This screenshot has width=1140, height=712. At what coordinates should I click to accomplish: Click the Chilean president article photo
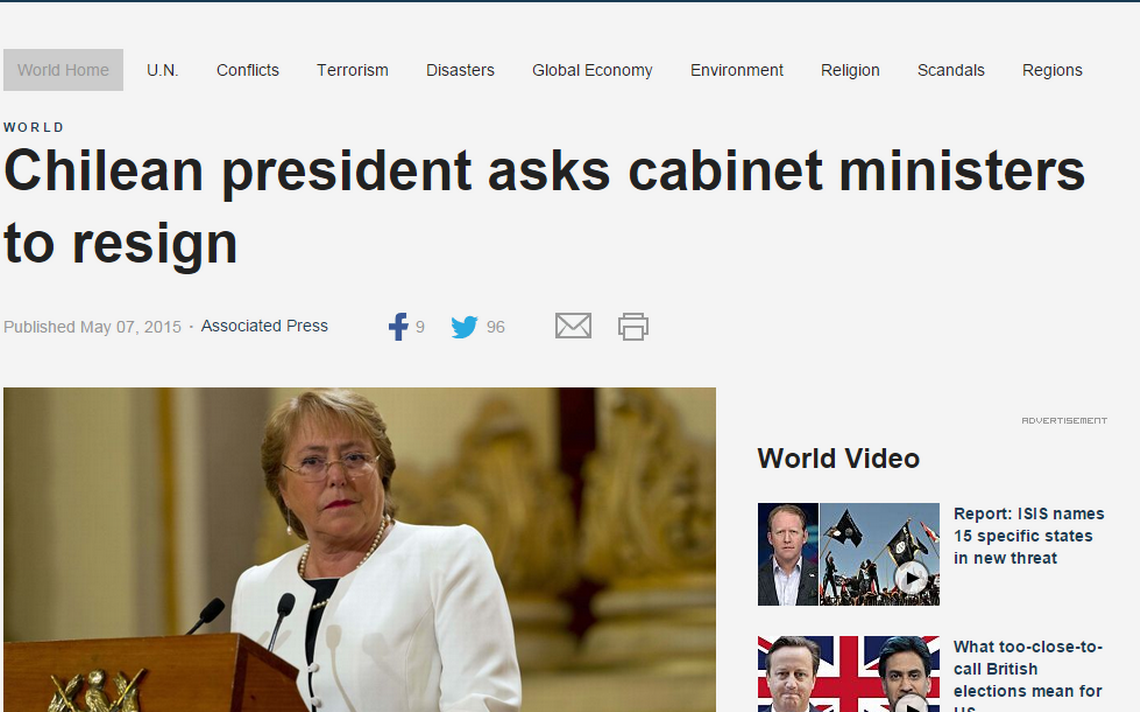coord(359,550)
